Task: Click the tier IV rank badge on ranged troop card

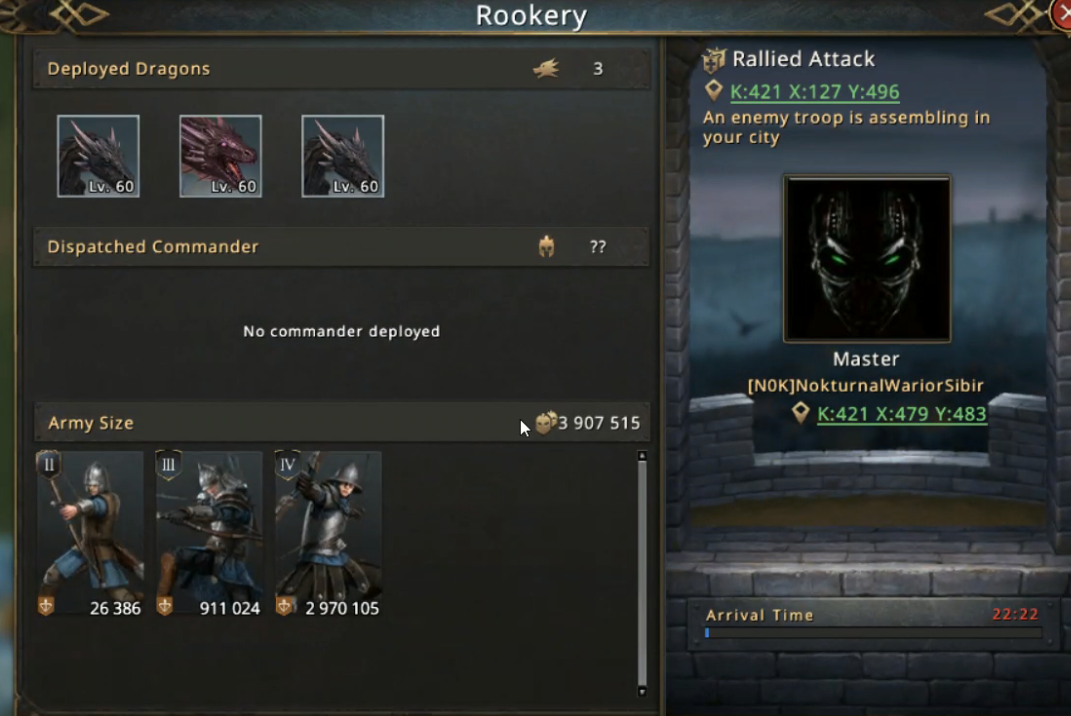Action: pyautogui.click(x=288, y=465)
